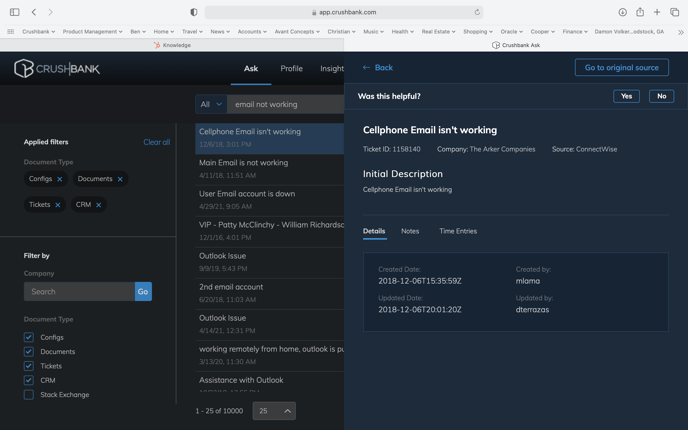This screenshot has height=430, width=688.
Task: Open the Insight navigation tab
Action: tap(332, 68)
